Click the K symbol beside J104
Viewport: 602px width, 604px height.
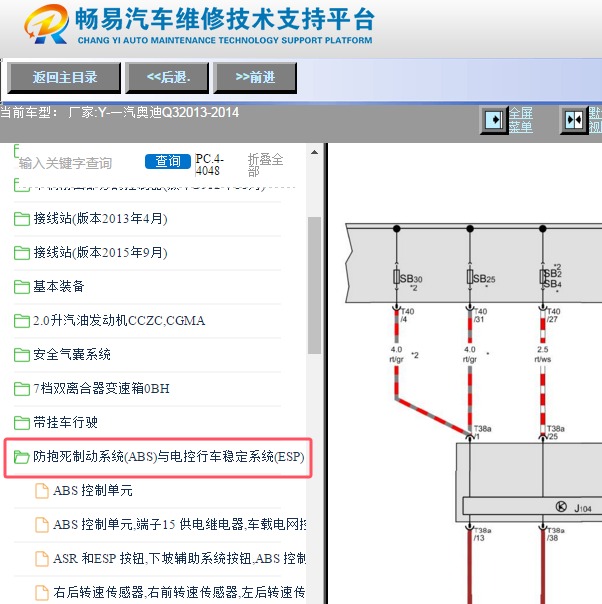click(561, 507)
